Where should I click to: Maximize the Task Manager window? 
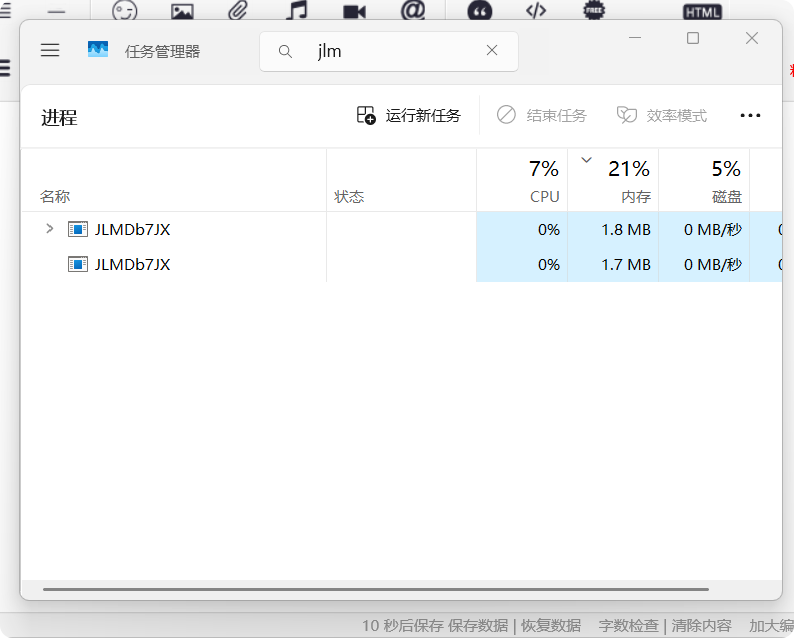point(693,38)
